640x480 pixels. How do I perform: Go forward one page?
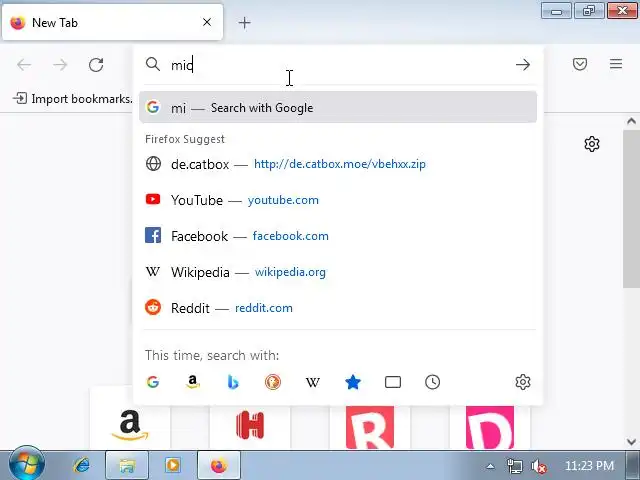click(60, 64)
